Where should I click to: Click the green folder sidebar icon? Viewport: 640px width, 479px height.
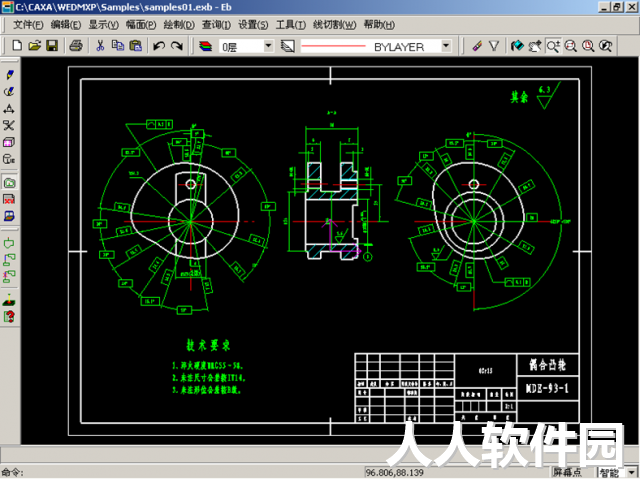click(x=9, y=182)
